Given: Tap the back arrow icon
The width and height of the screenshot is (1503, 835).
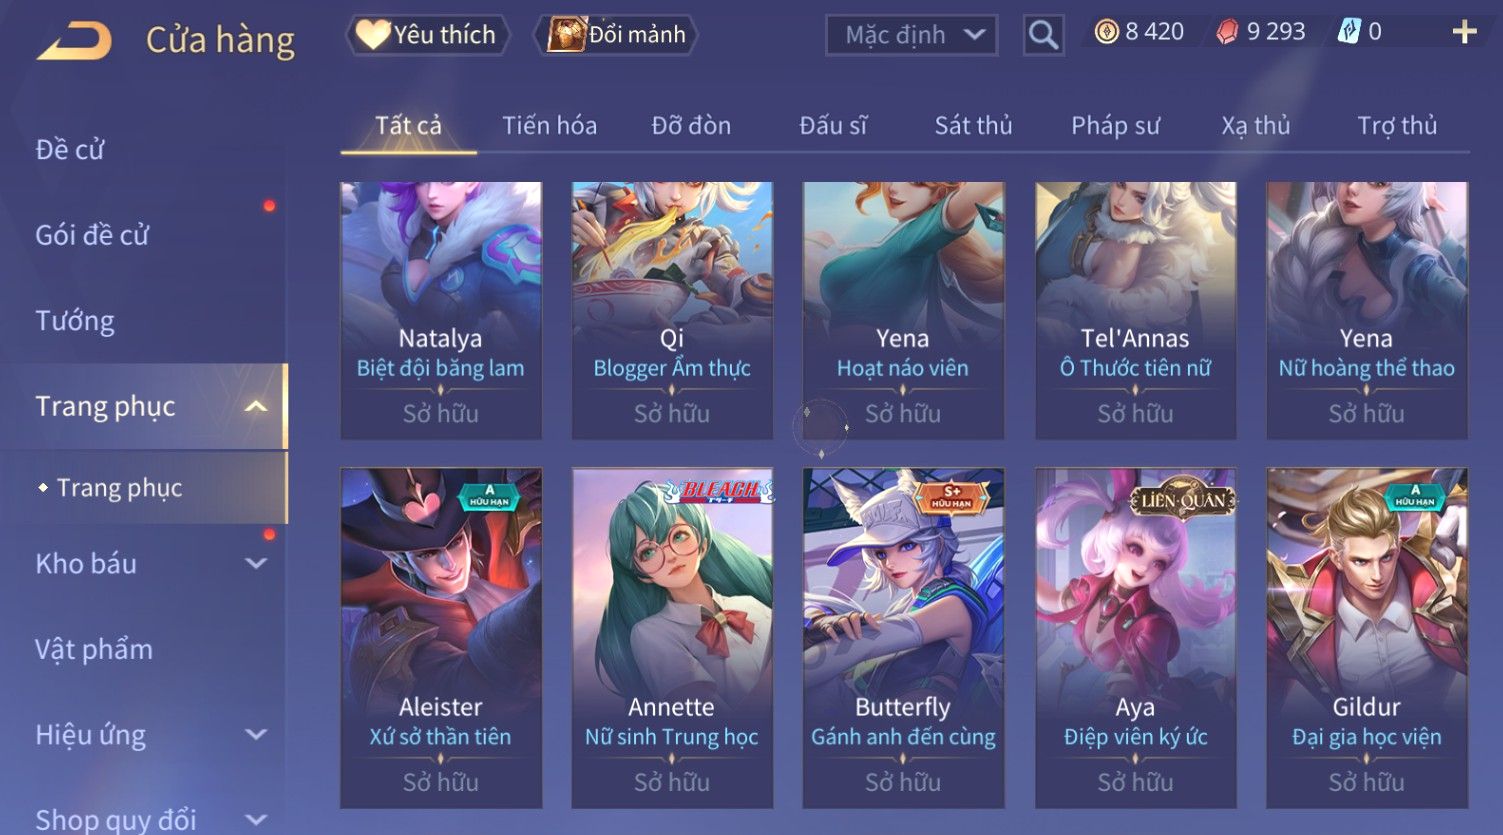Looking at the screenshot, I should pyautogui.click(x=74, y=41).
